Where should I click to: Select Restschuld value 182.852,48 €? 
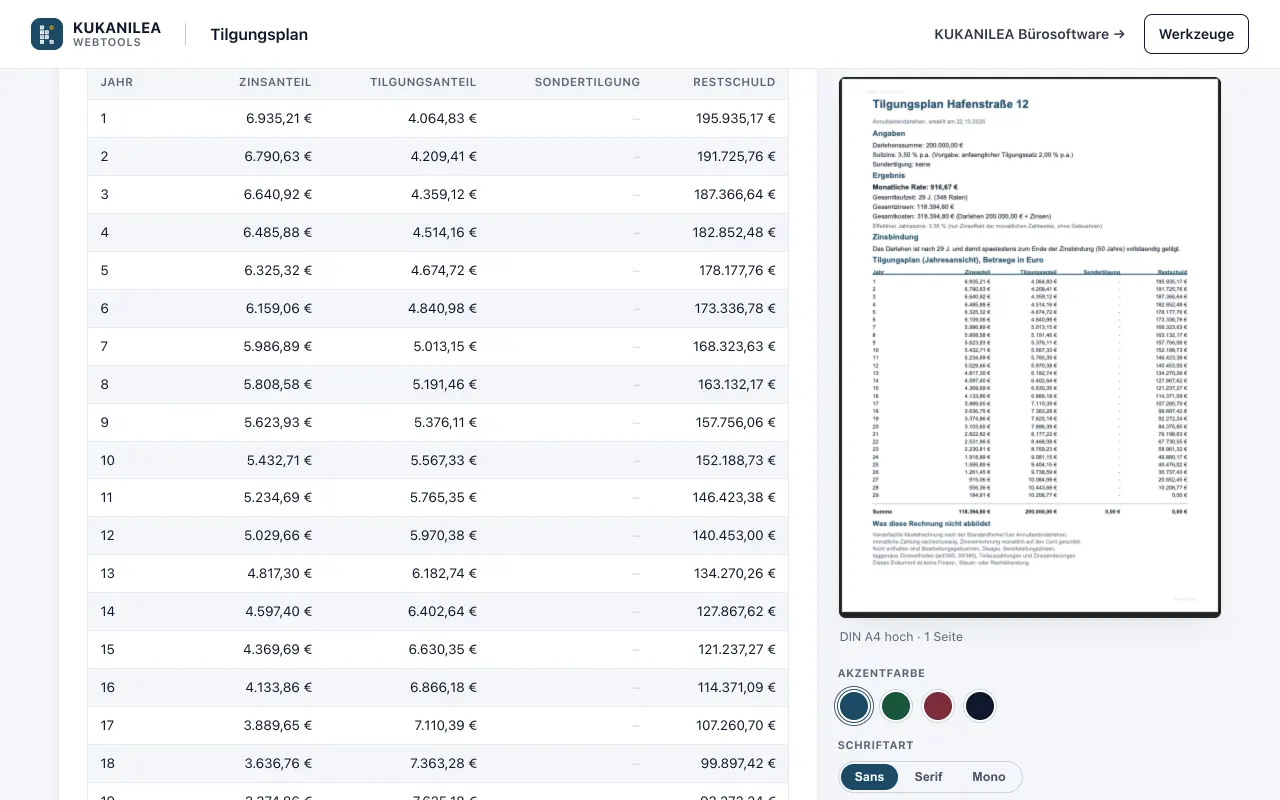(735, 232)
